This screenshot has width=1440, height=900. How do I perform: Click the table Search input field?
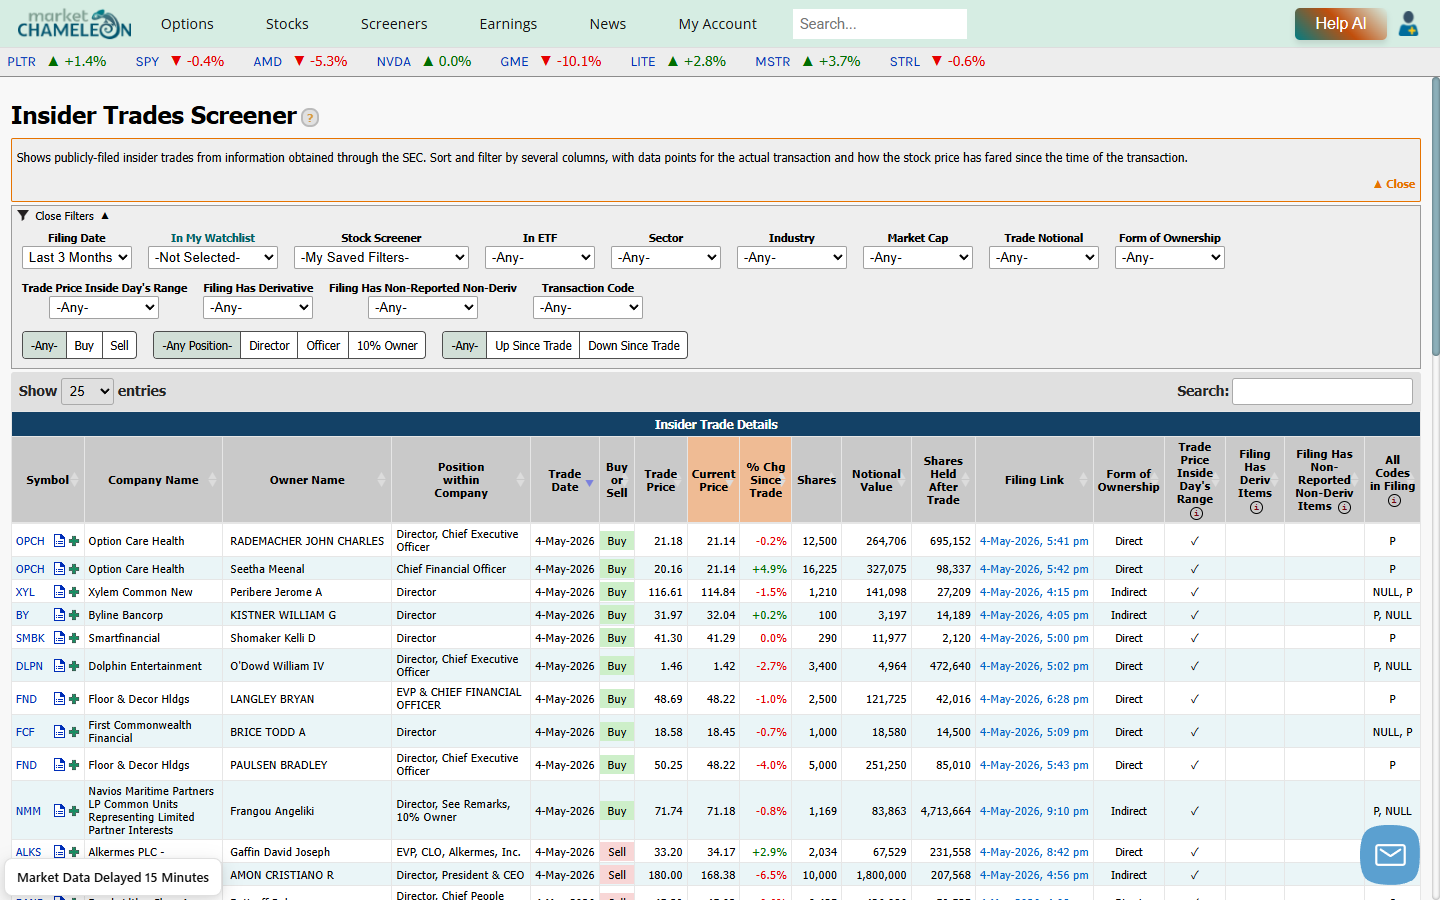click(1322, 391)
